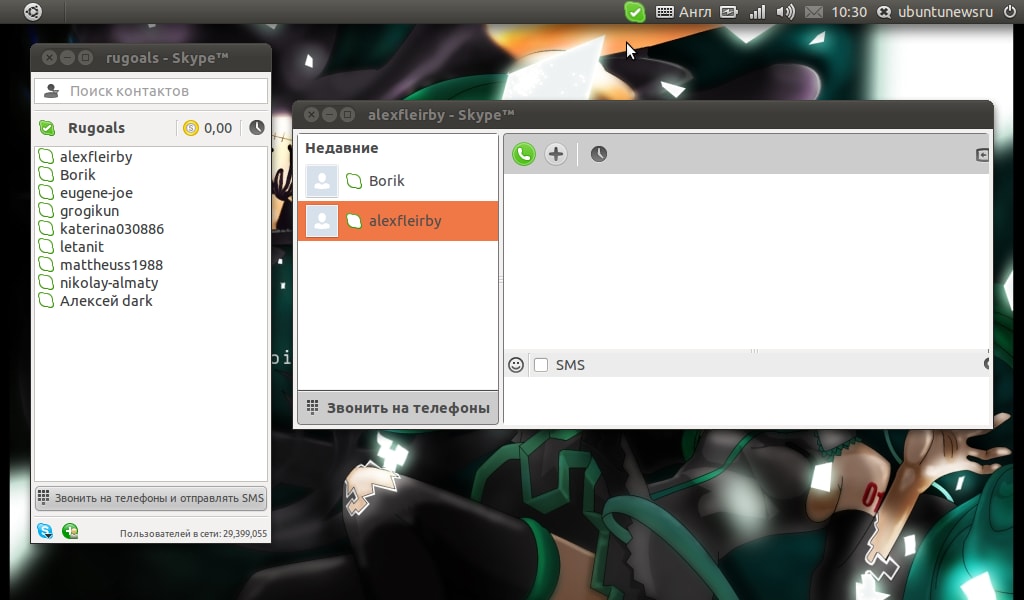This screenshot has height=600, width=1024.
Task: Click the keyboard icon next to Англ
Action: pyautogui.click(x=665, y=12)
